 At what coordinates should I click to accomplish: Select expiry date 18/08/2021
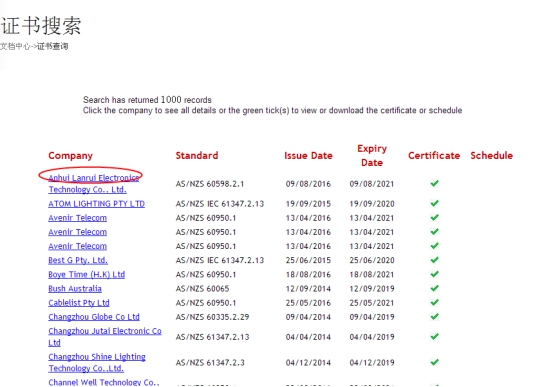click(x=372, y=275)
